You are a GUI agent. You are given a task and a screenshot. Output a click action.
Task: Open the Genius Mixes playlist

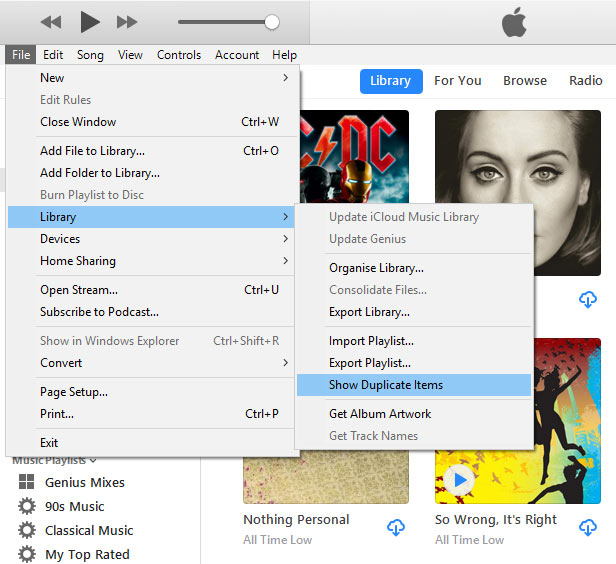(x=85, y=482)
